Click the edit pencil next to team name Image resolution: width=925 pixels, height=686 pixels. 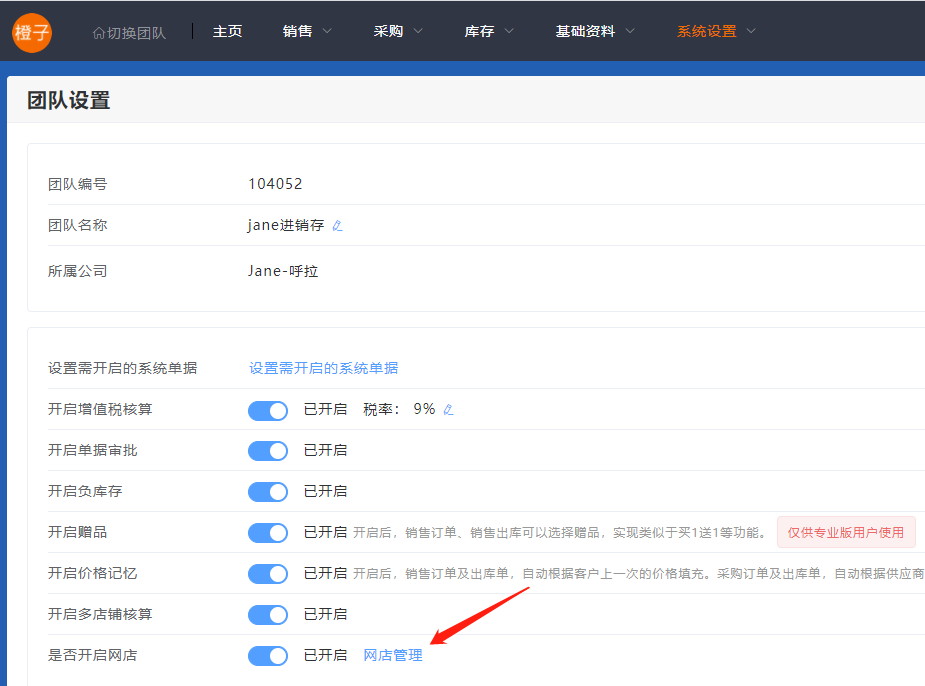coord(337,226)
